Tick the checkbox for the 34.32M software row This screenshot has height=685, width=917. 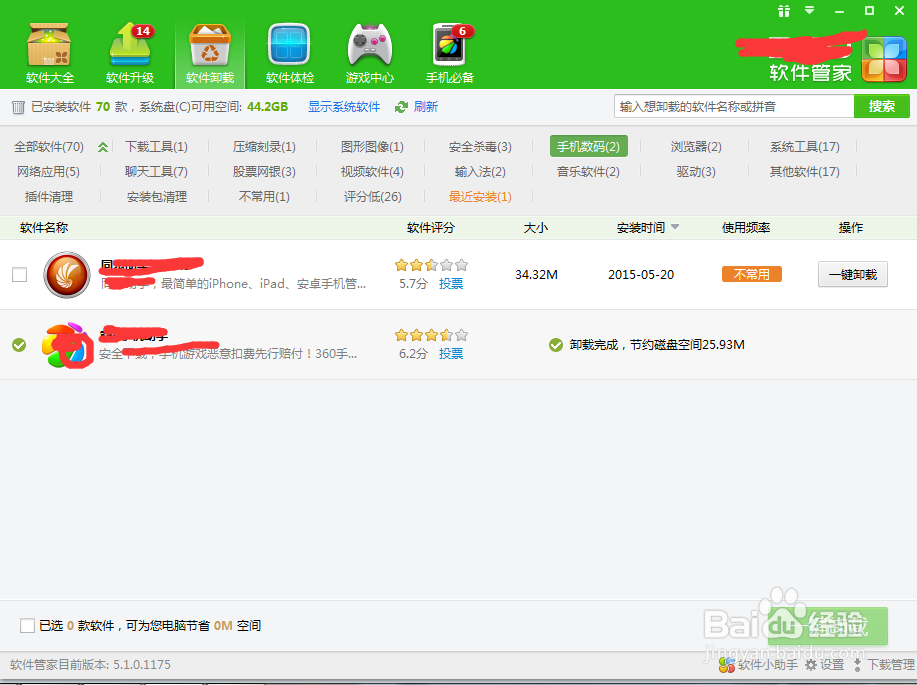(19, 274)
